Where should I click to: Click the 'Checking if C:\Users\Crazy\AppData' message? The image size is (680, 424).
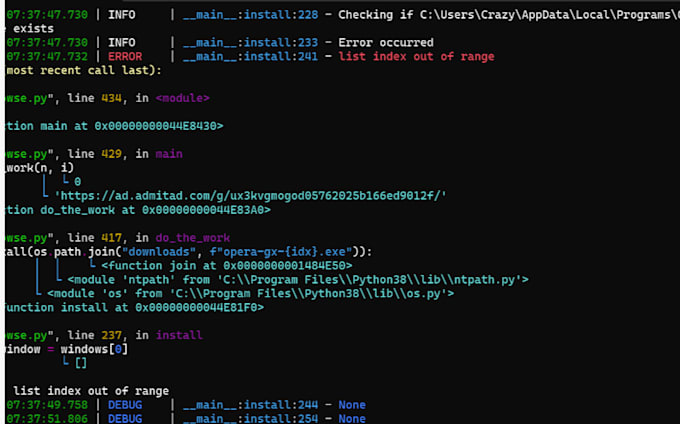[509, 15]
